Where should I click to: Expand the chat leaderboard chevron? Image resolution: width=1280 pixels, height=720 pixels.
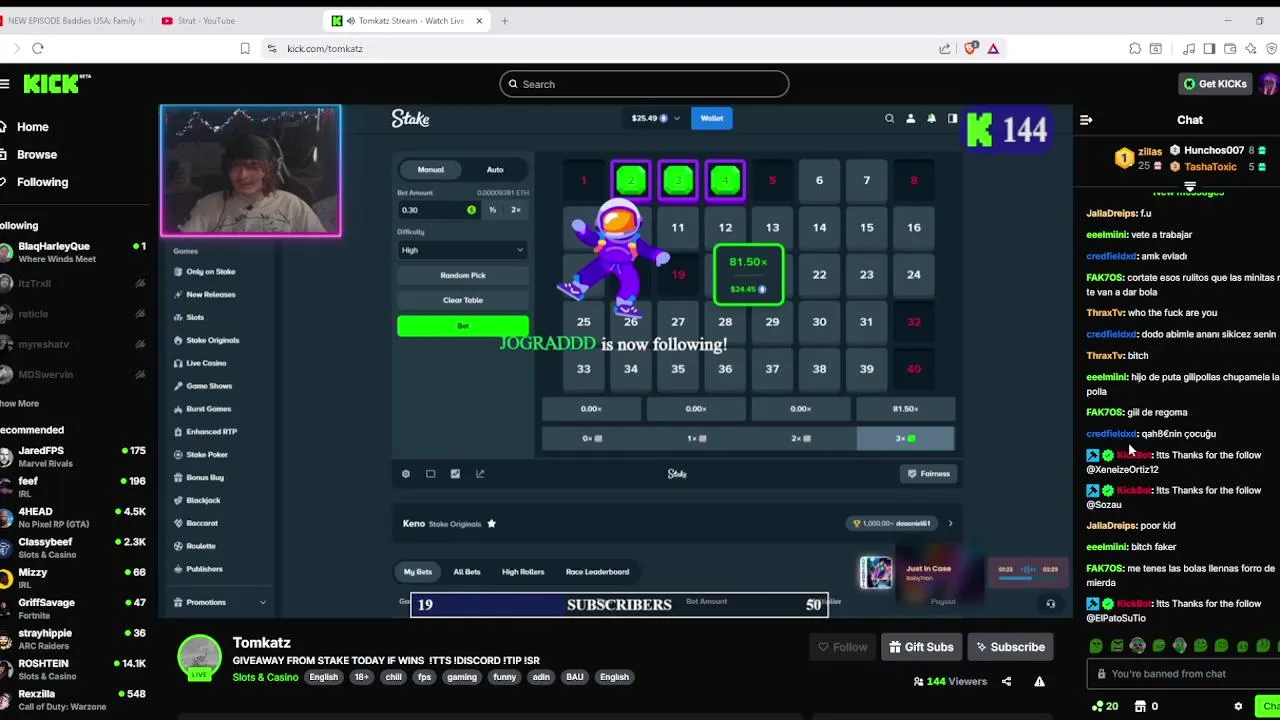click(x=1190, y=187)
